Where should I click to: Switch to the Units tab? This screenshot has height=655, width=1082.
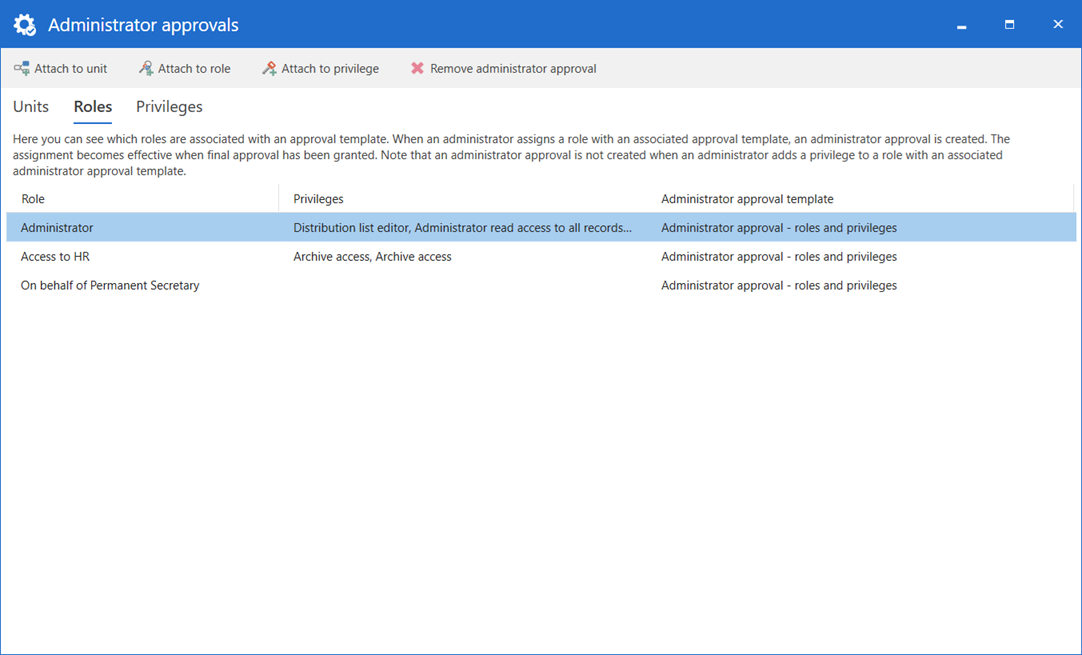(31, 106)
